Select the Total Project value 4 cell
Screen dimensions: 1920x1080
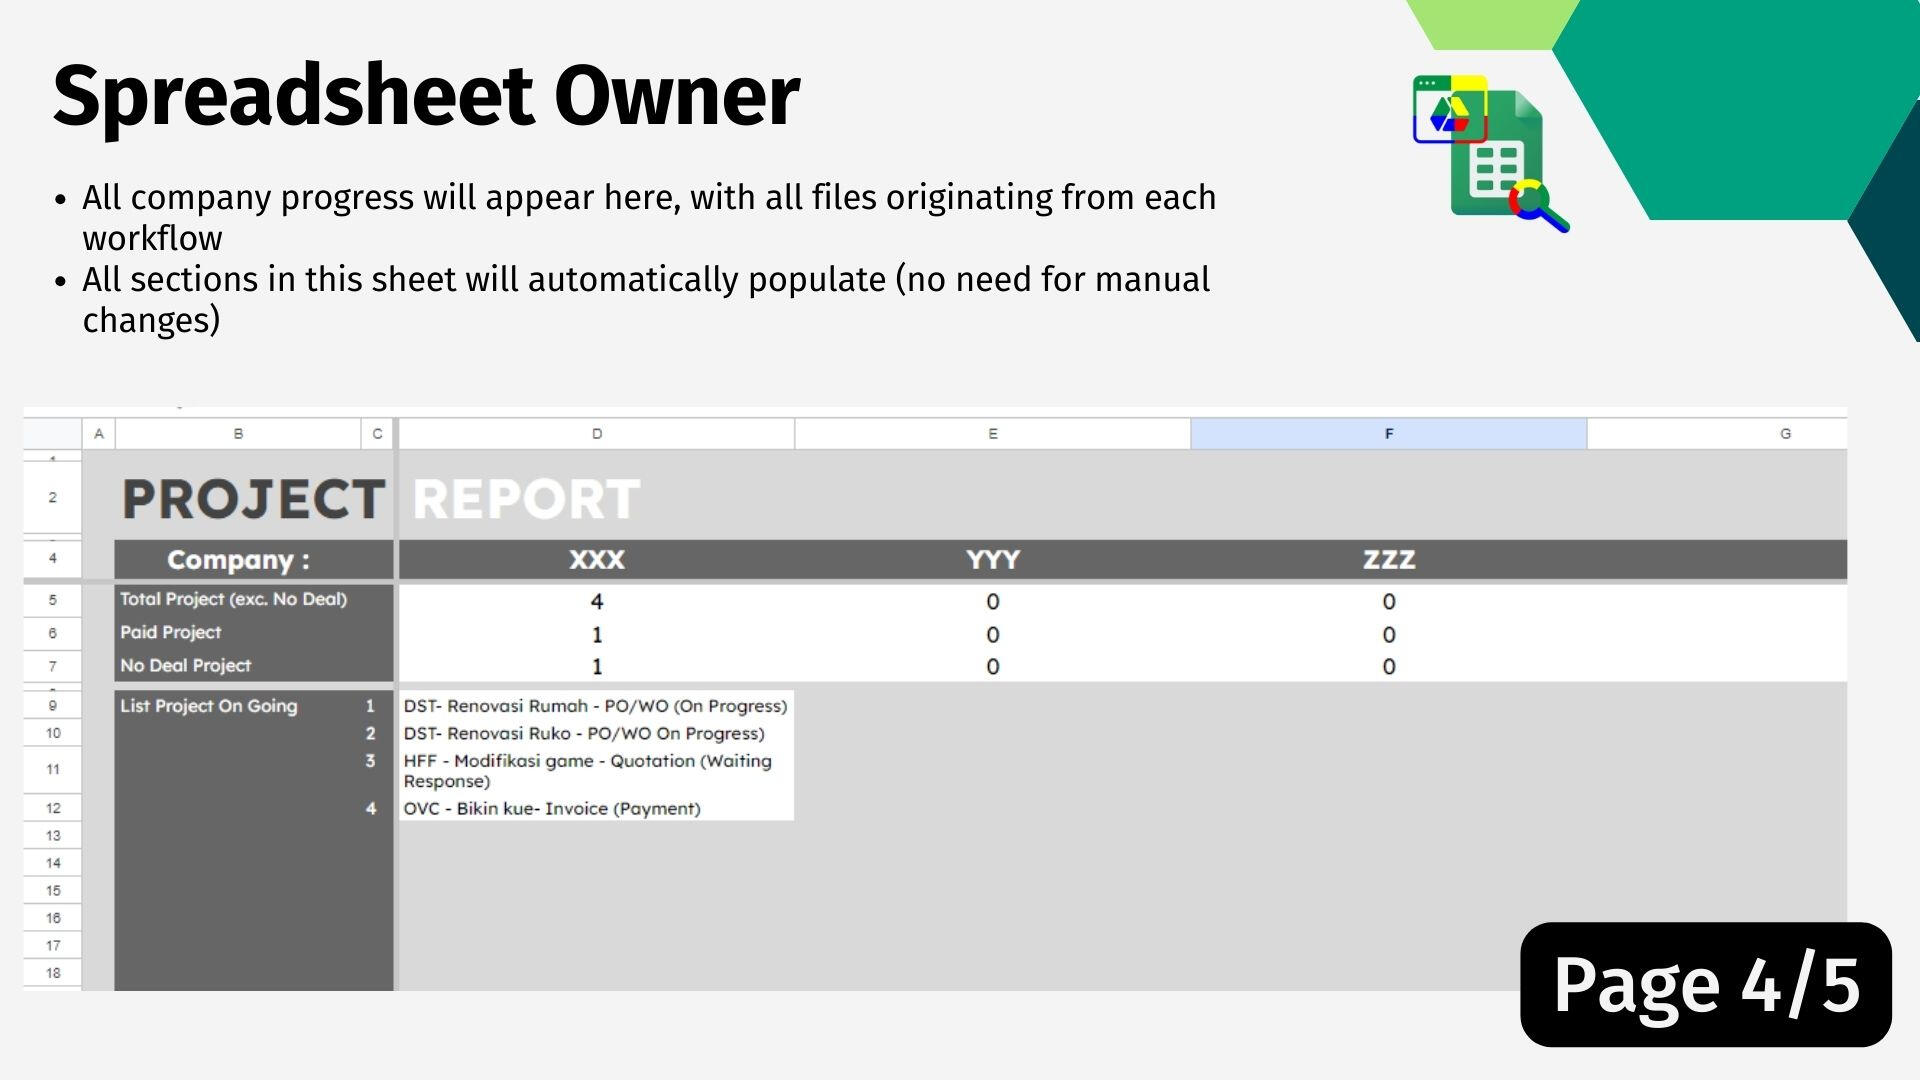point(596,601)
